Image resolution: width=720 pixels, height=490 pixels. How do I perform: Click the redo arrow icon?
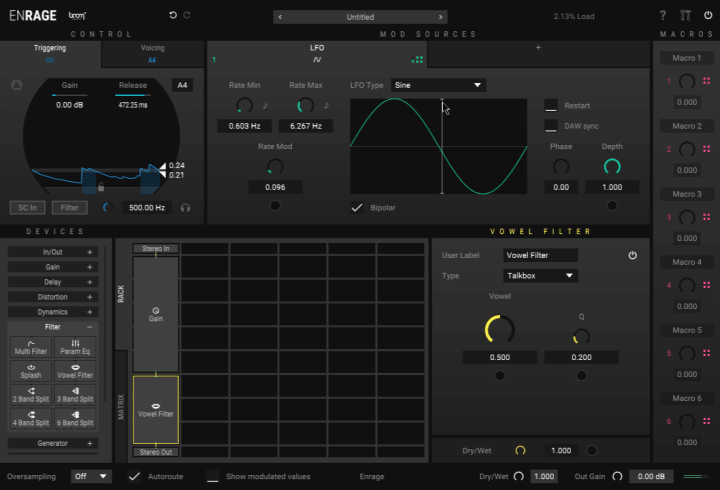[x=187, y=16]
